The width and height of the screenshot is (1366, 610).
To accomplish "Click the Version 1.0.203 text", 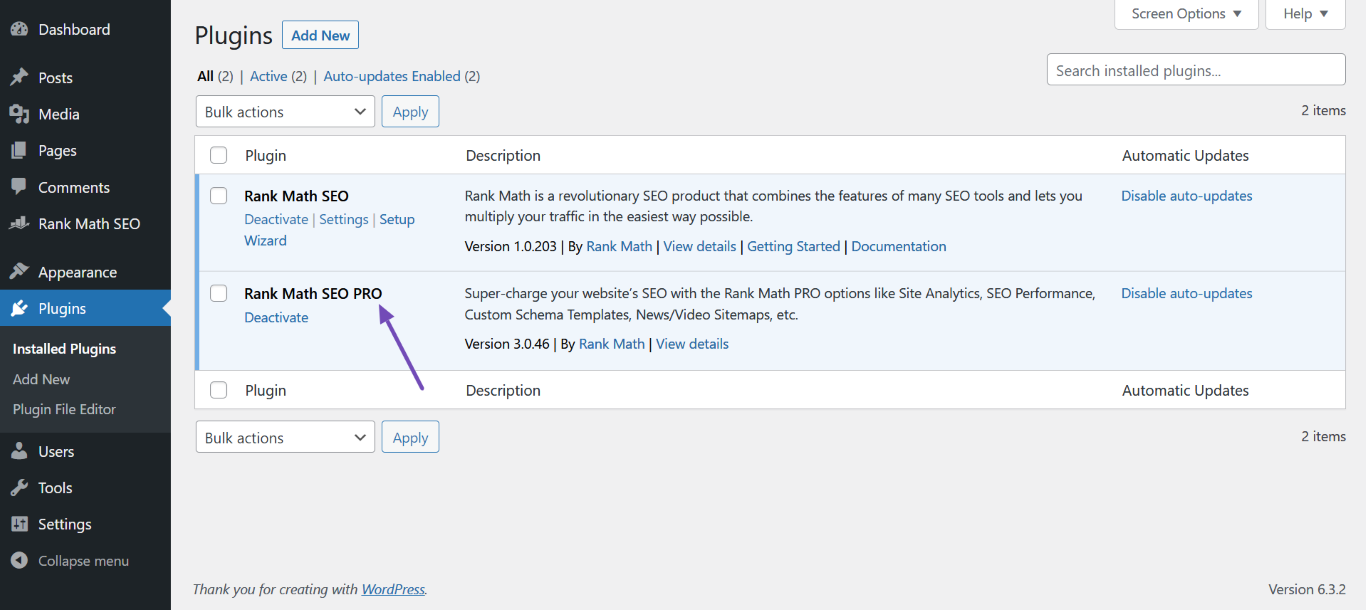I will 510,246.
